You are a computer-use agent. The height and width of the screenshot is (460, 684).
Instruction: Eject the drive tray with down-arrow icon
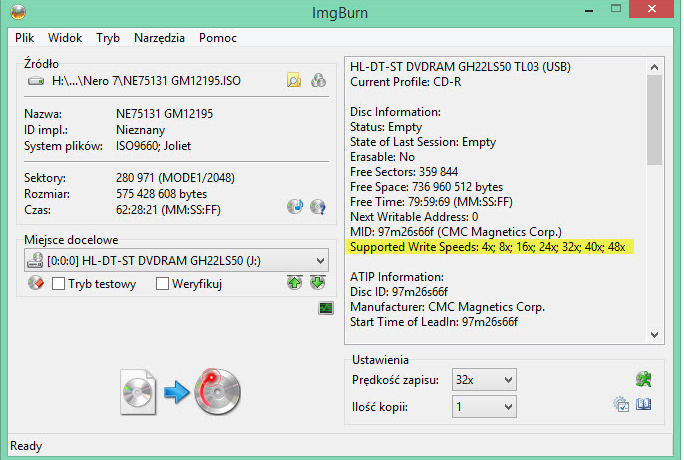click(318, 283)
